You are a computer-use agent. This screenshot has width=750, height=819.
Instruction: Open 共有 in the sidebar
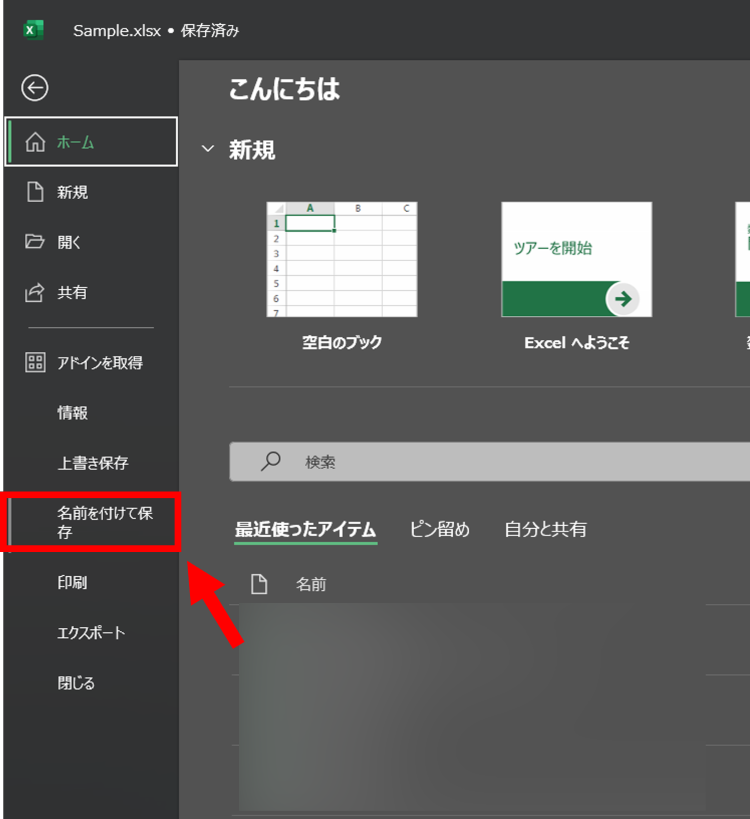pyautogui.click(x=91, y=292)
